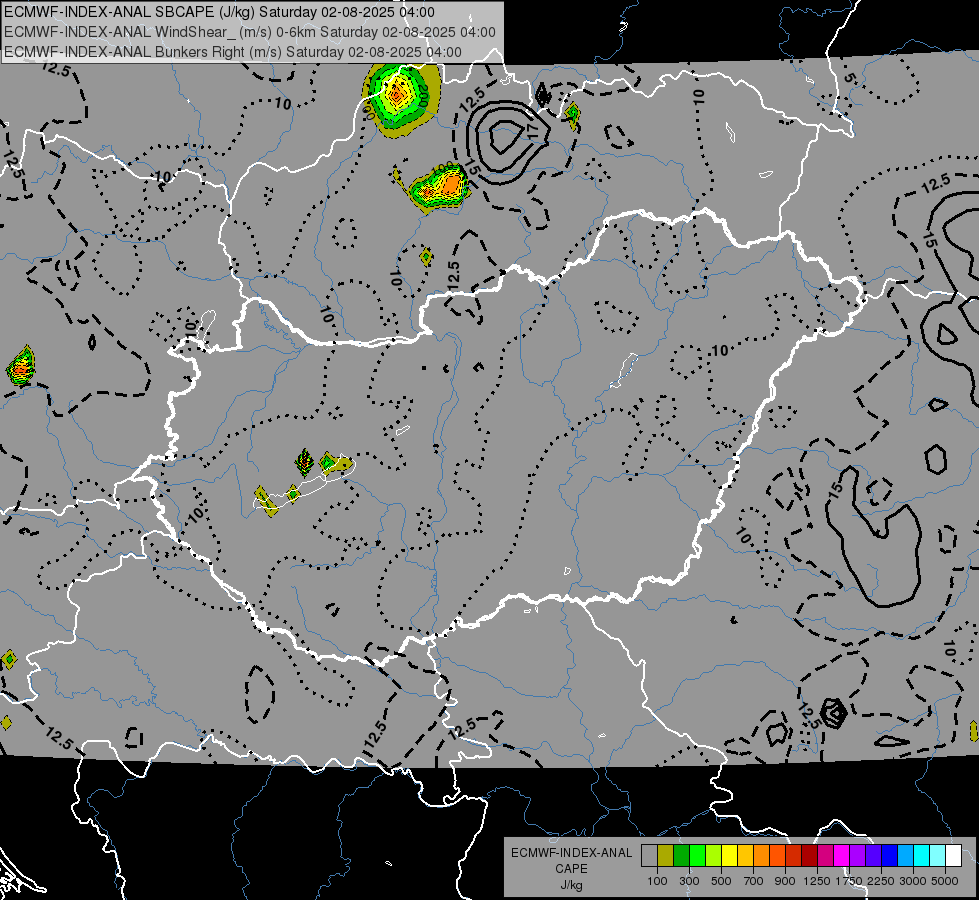Click the 200 label on the CAPE maximum
979x900 pixels.
click(x=423, y=97)
